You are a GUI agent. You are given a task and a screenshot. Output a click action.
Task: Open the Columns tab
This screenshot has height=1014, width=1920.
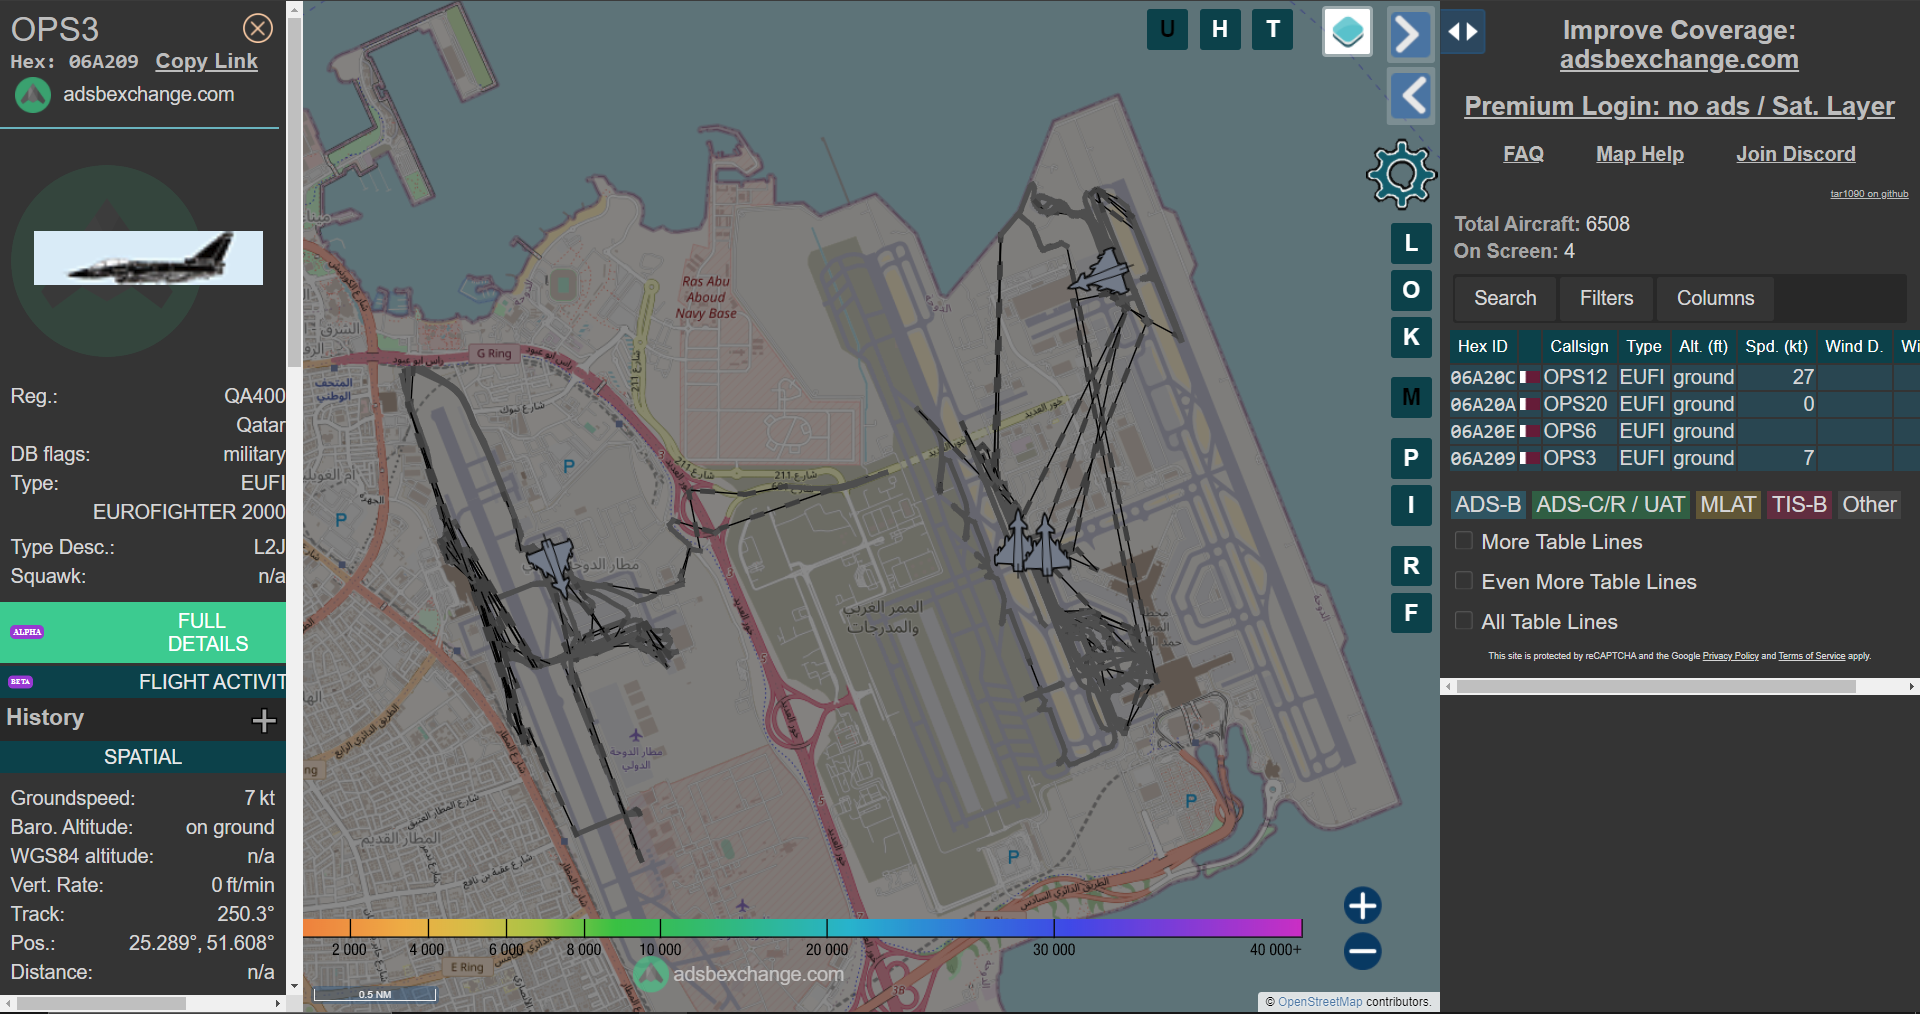1715,298
